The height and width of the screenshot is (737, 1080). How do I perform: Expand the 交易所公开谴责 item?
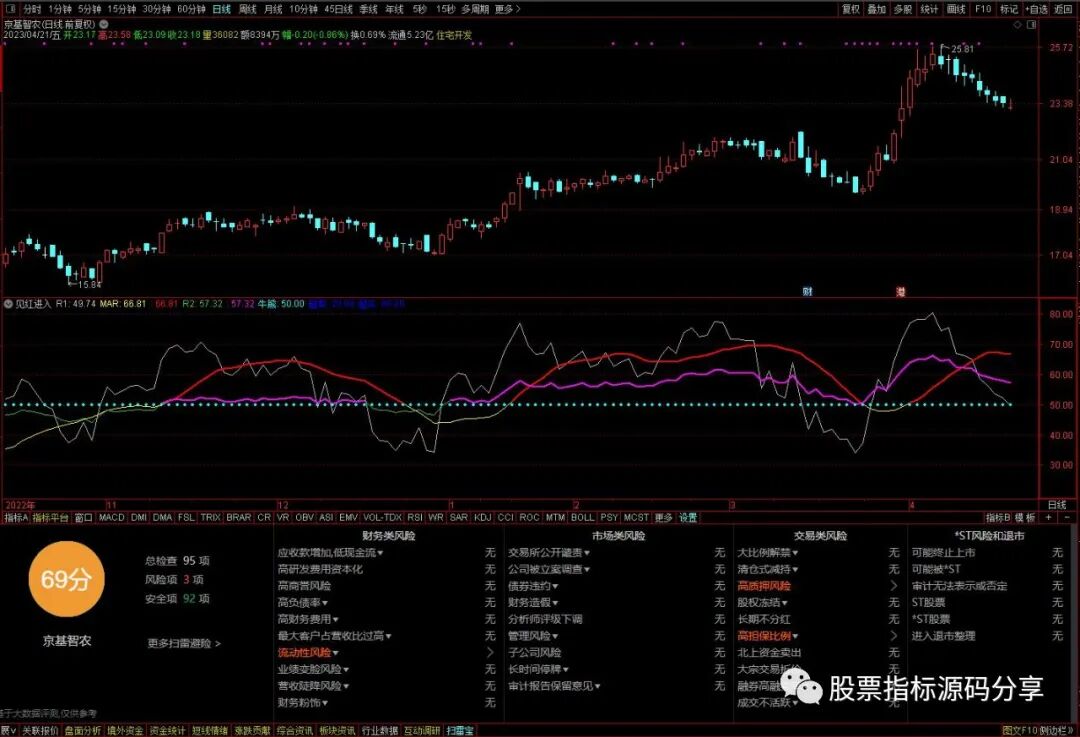549,552
